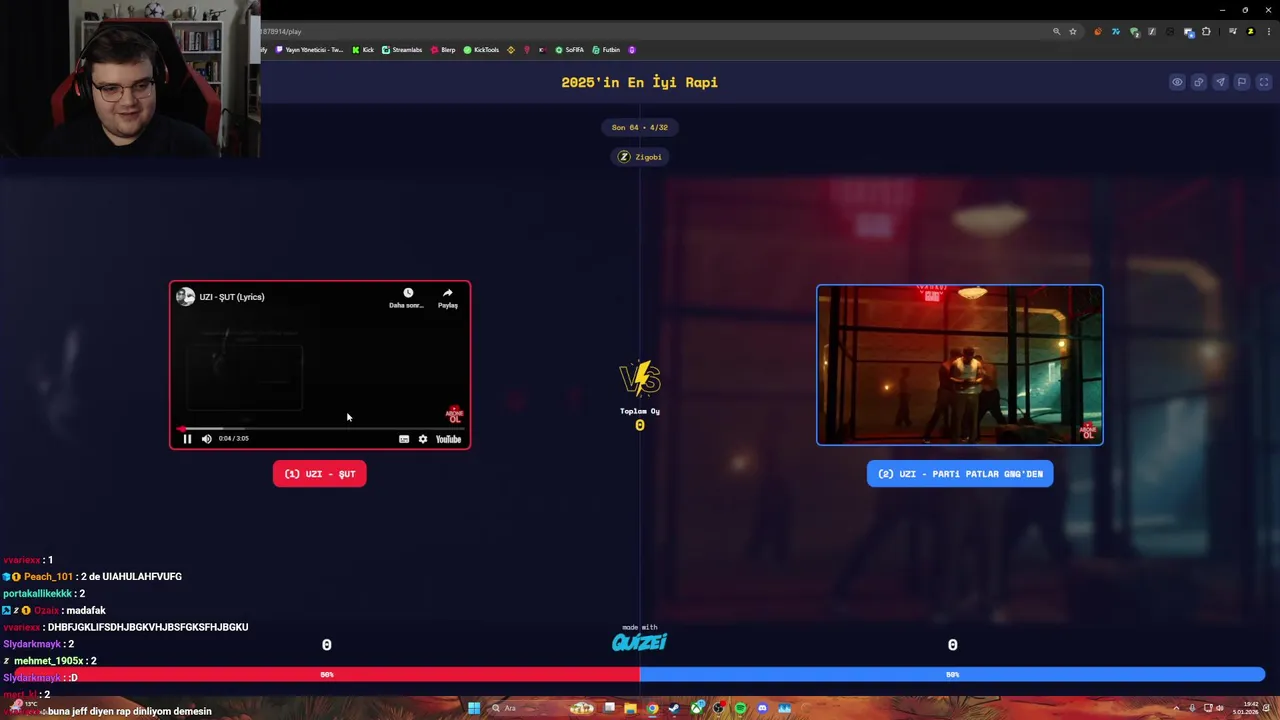
Task: Open Steam from the taskbar
Action: [x=674, y=708]
